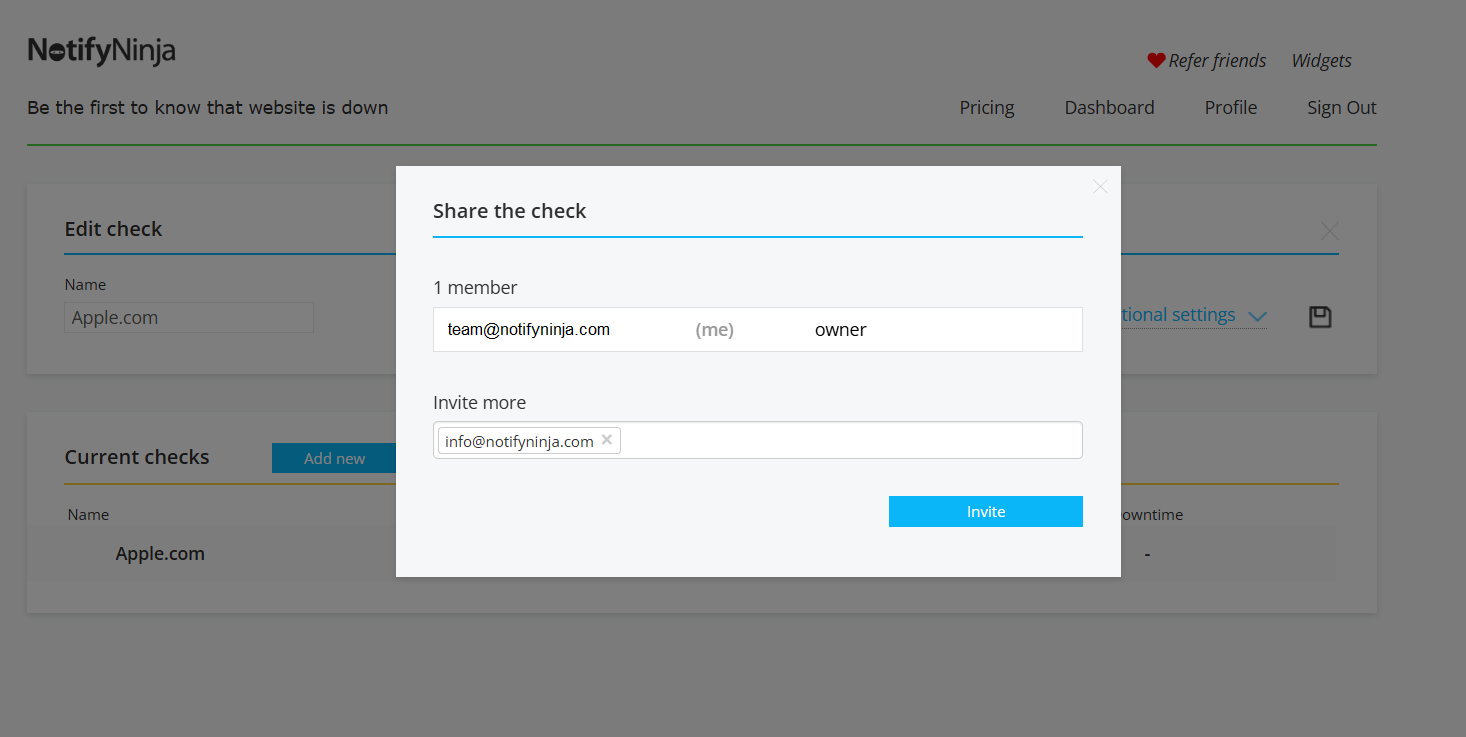1466x737 pixels.
Task: Save the check with floppy disk icon
Action: tap(1320, 317)
